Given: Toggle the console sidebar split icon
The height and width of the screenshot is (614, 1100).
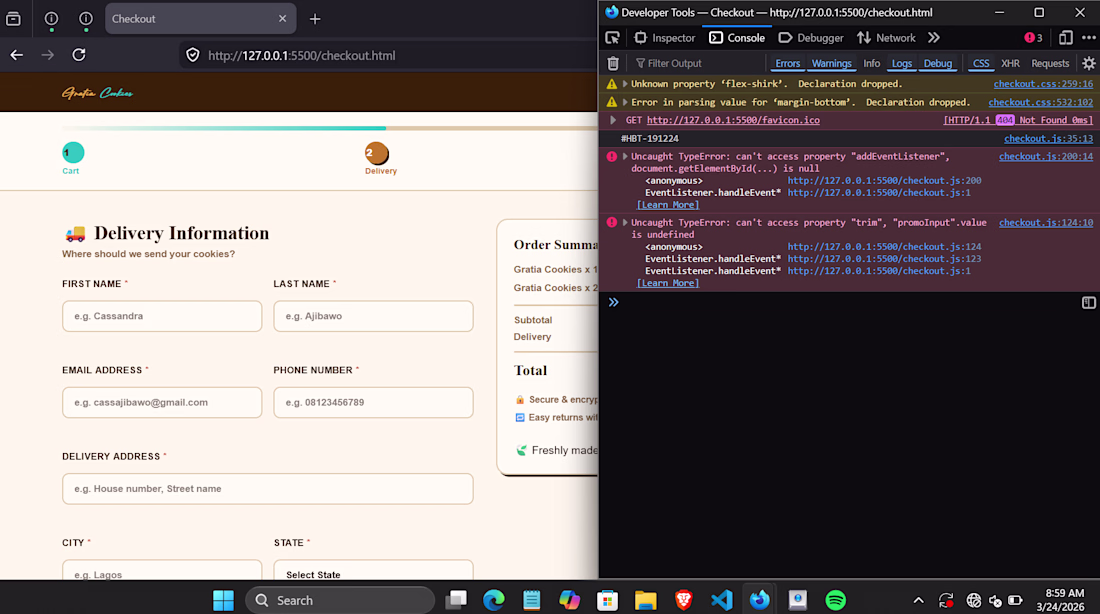Looking at the screenshot, I should tap(1088, 302).
